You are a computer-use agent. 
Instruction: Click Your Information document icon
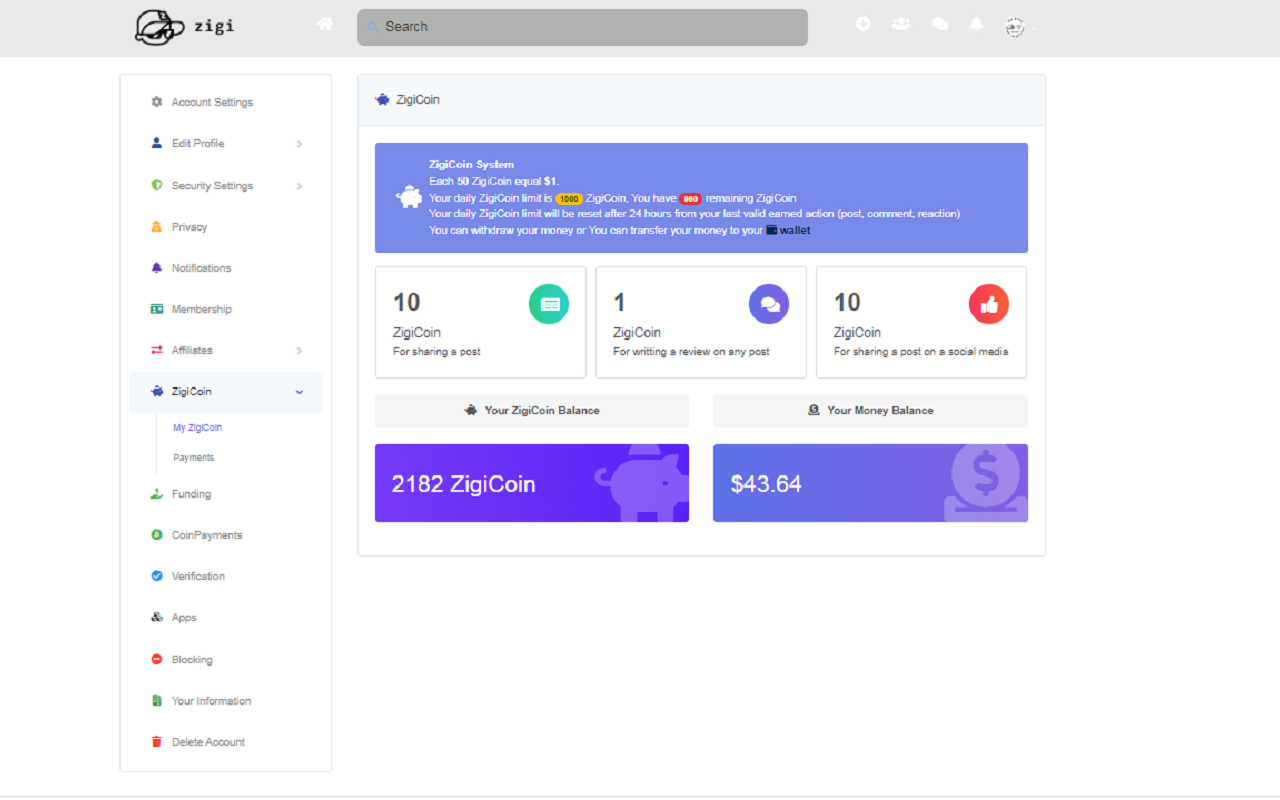coord(156,701)
